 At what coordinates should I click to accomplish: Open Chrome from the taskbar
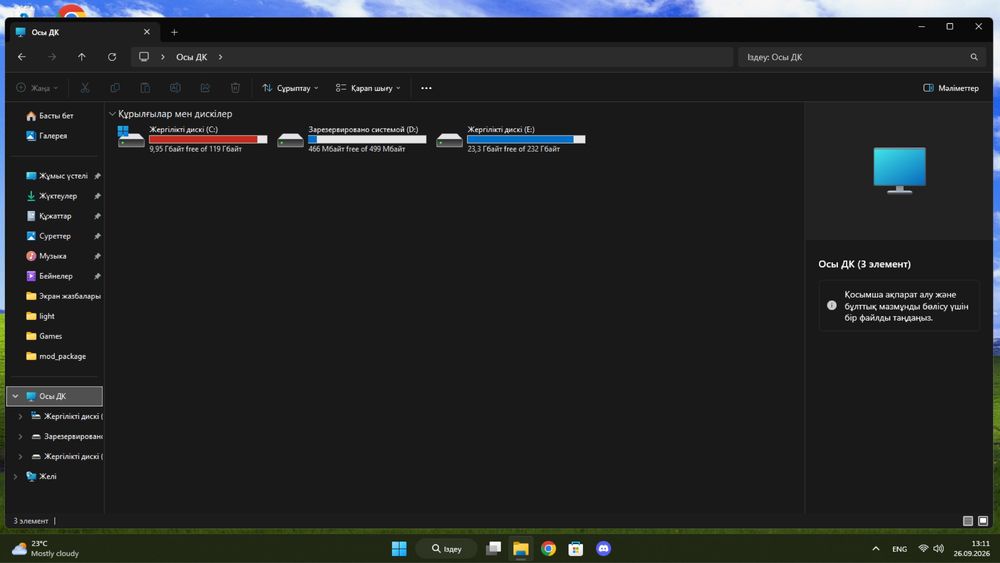(548, 548)
